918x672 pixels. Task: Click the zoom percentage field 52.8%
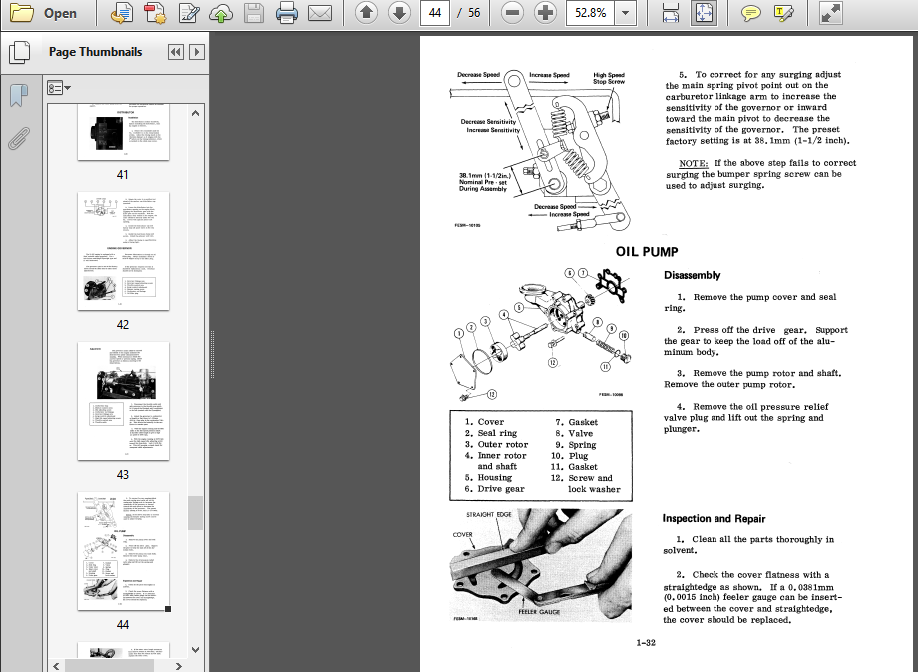pyautogui.click(x=590, y=13)
